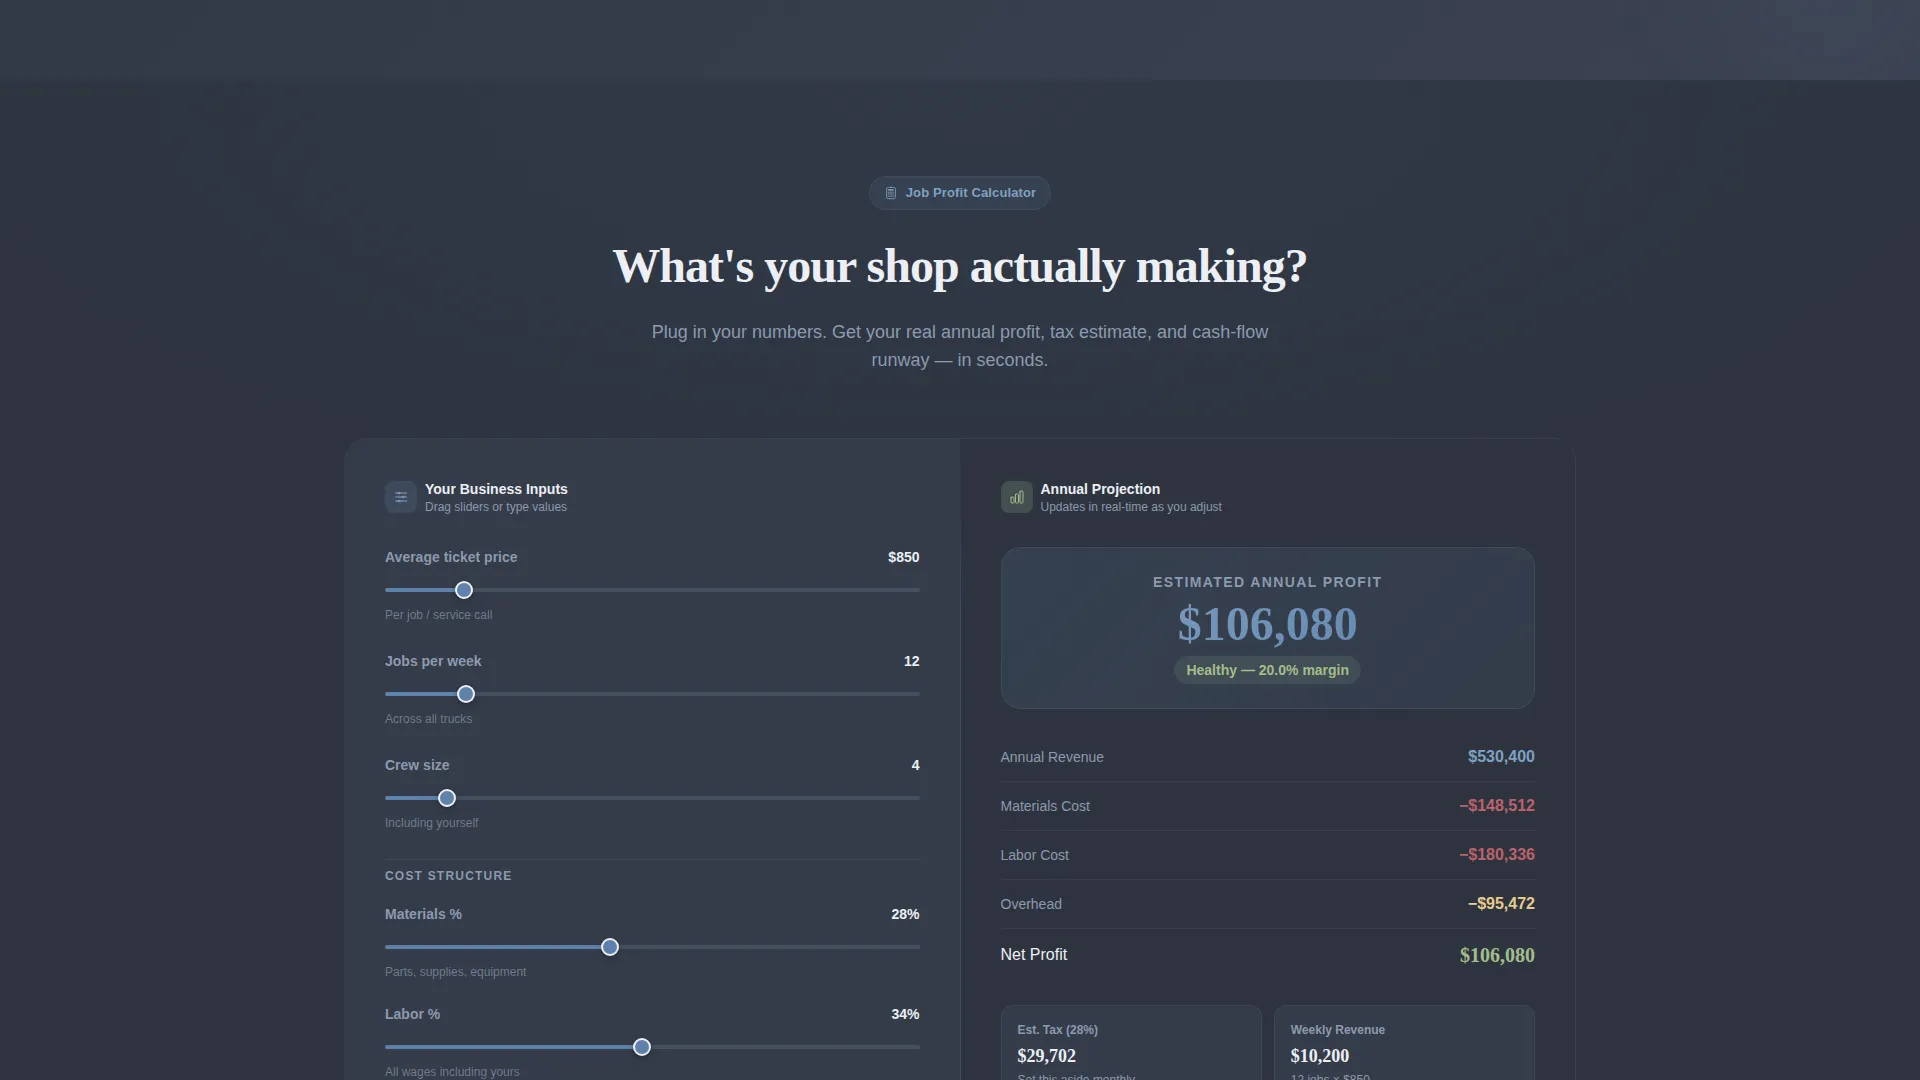
Task: Click the ESTIMATED ANNUAL PROFIT label
Action: pyautogui.click(x=1267, y=582)
